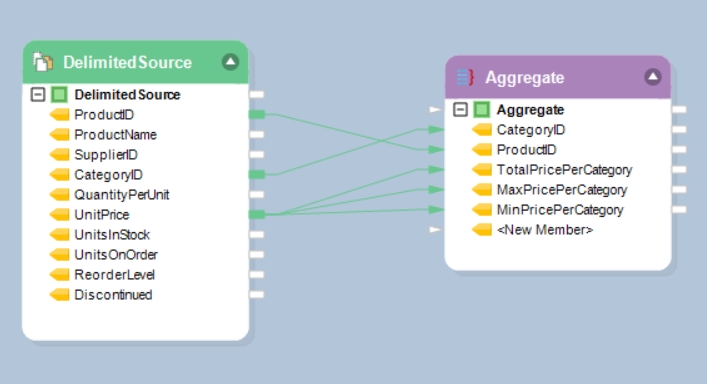The image size is (707, 384).
Task: Collapse DelimitedSource object using round arrow button
Action: (230, 62)
